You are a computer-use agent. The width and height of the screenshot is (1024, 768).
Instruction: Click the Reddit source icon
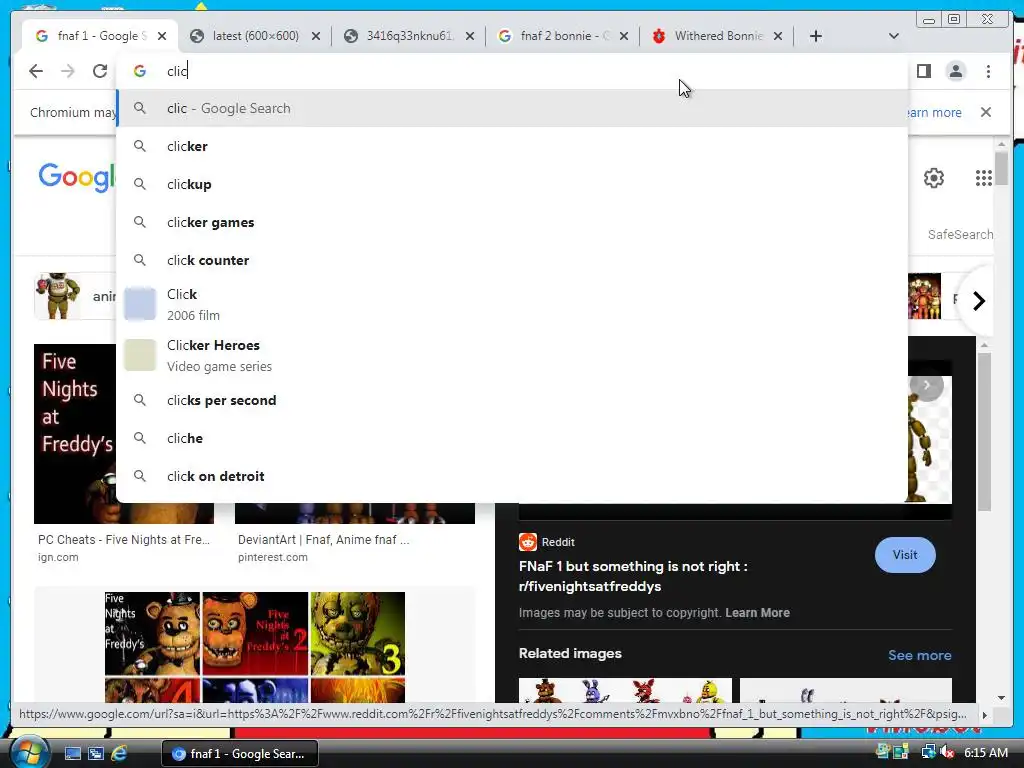[528, 542]
